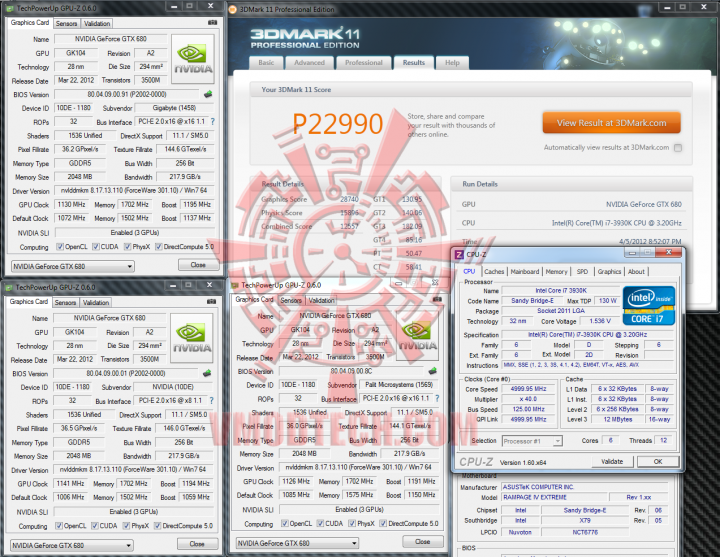Toggle CUDA checkbox in Gigabyte GPU-Z
The image size is (720, 557).
click(96, 247)
